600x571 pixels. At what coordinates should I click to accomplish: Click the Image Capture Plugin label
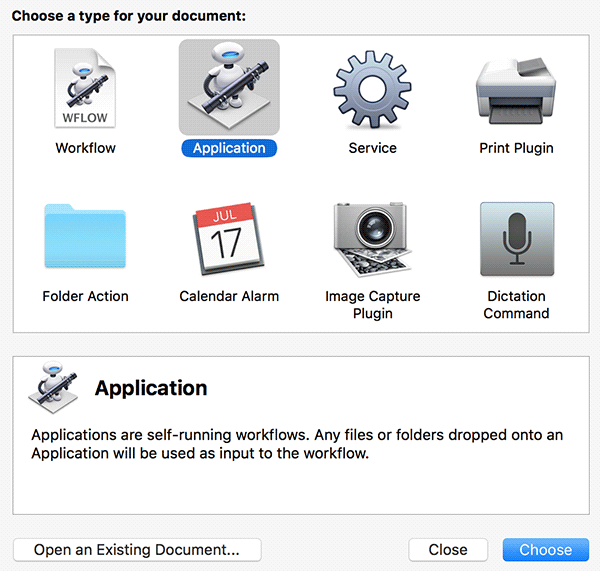[x=373, y=305]
